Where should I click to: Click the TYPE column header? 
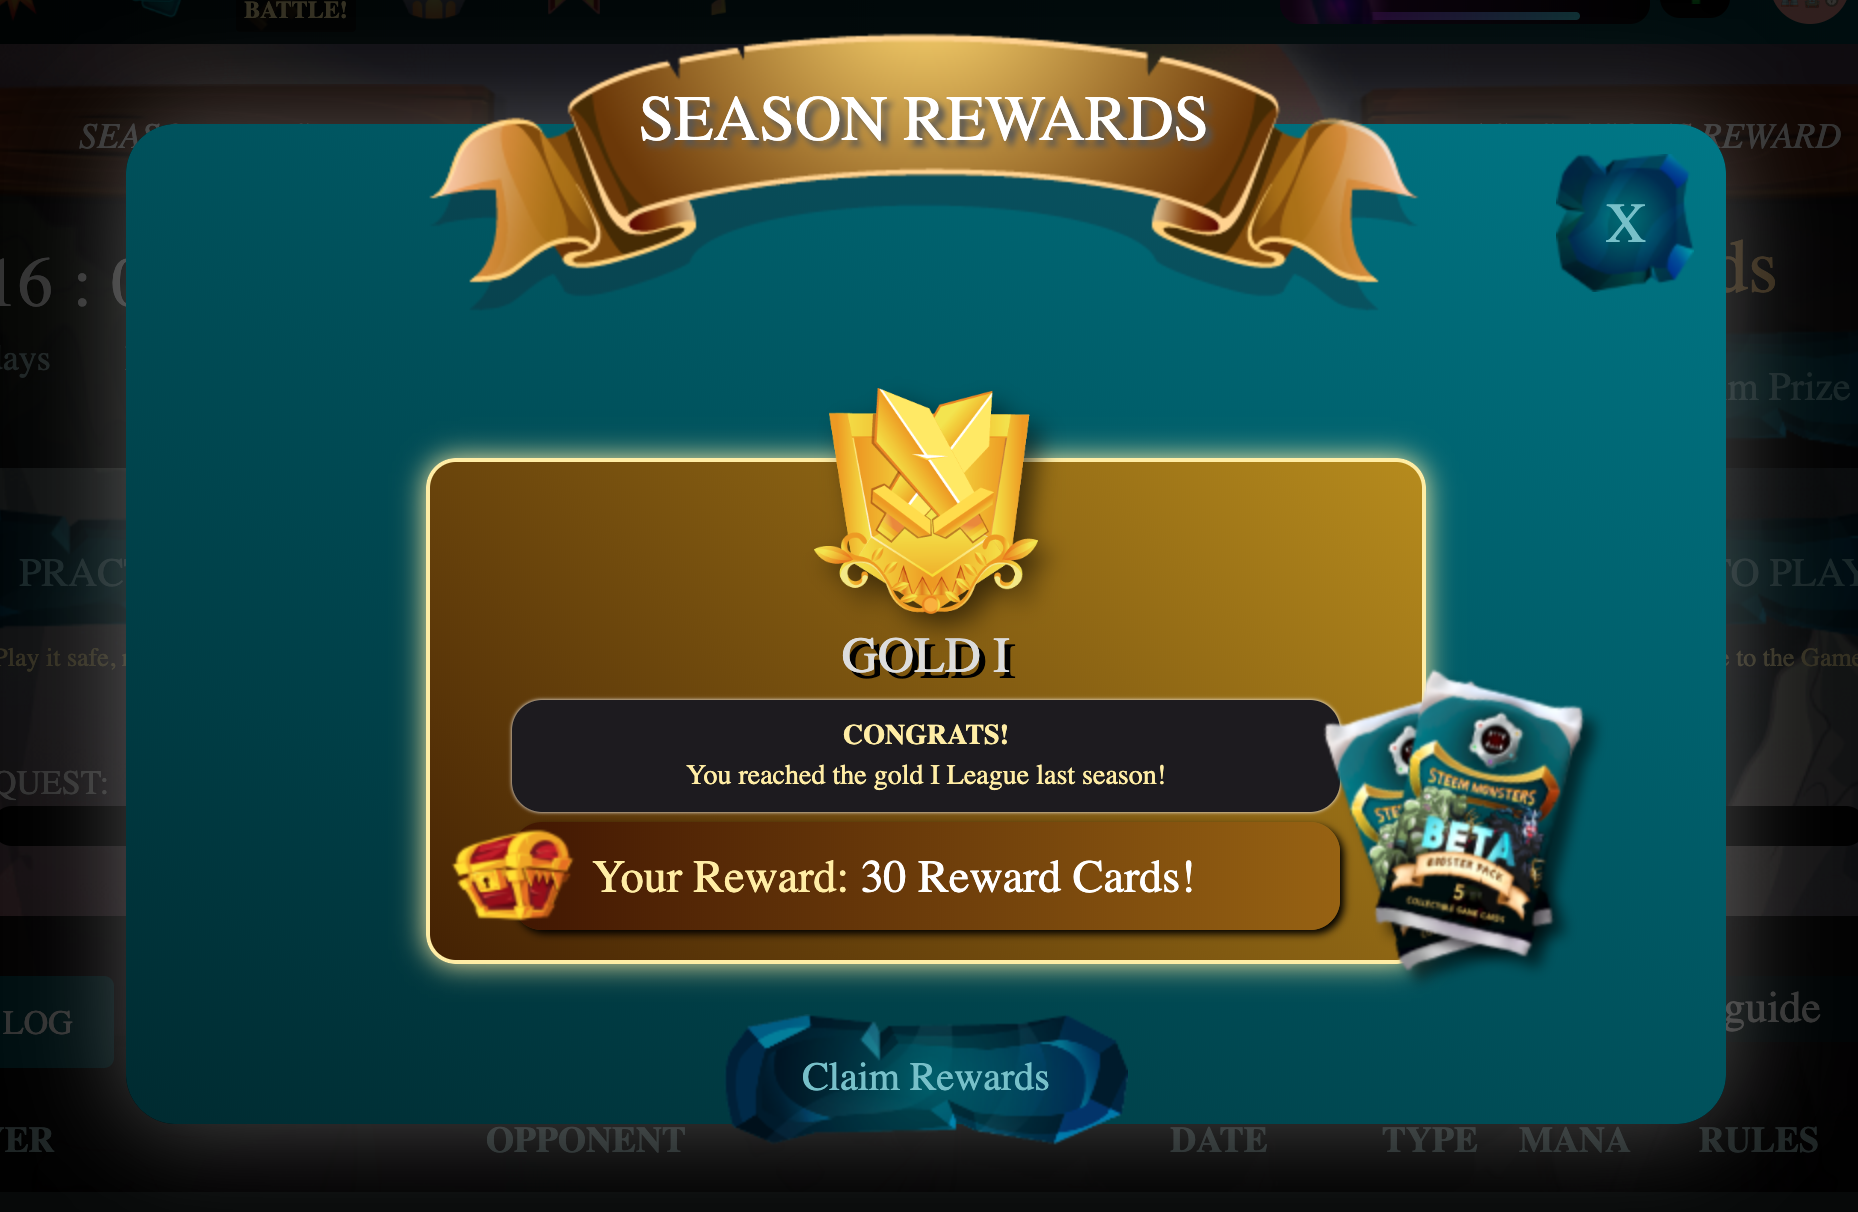1430,1140
